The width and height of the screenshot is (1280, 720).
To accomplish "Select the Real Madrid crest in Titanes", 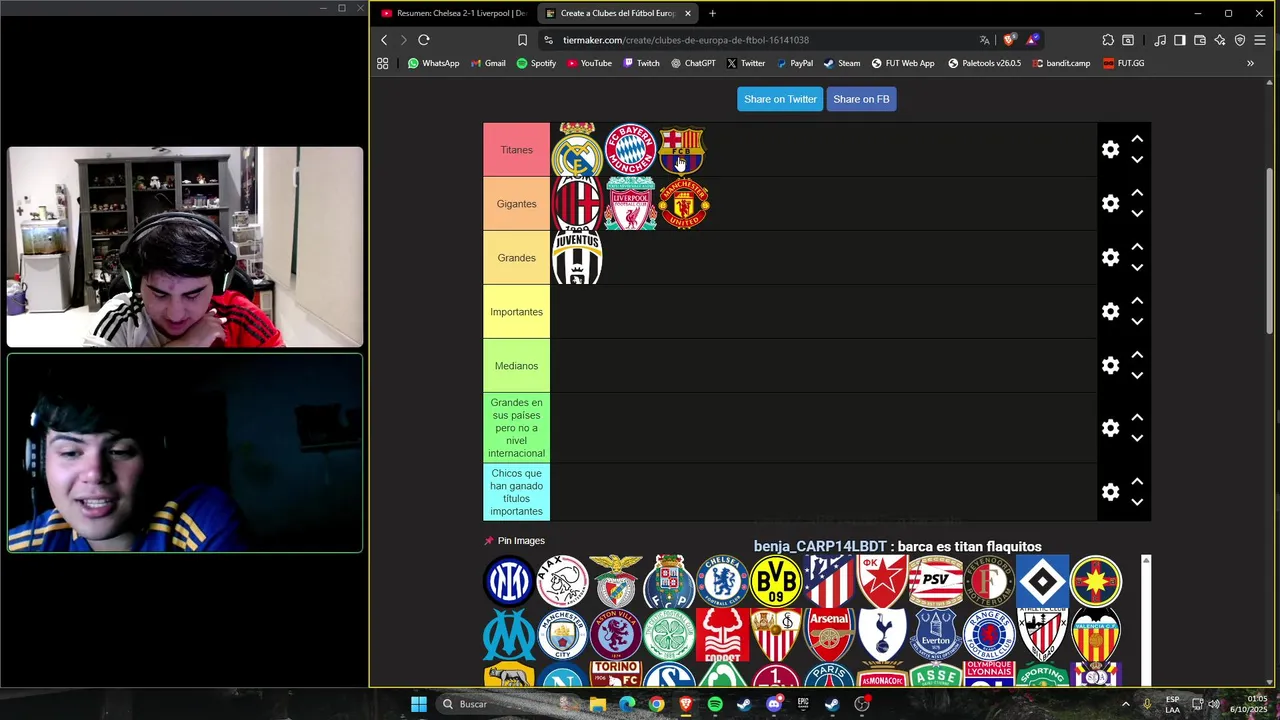I will click(x=577, y=150).
